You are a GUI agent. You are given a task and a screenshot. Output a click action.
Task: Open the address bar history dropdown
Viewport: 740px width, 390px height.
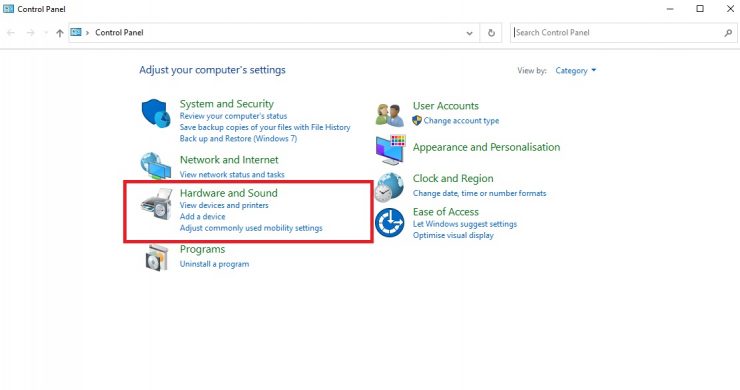tap(470, 33)
